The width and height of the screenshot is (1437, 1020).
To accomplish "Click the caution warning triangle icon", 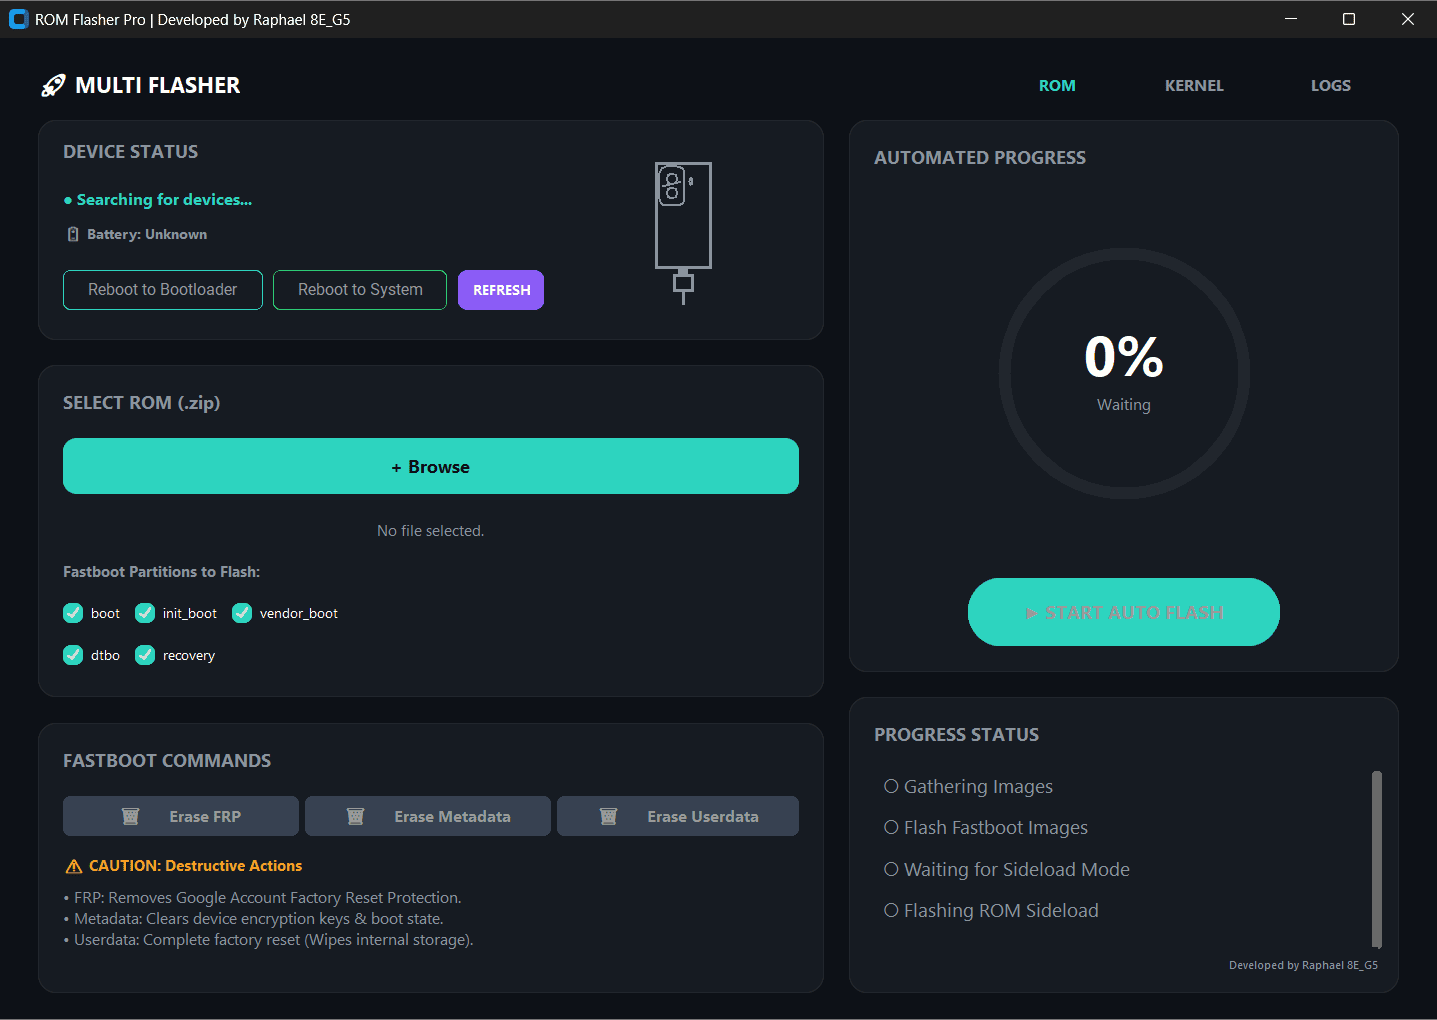I will pos(74,866).
